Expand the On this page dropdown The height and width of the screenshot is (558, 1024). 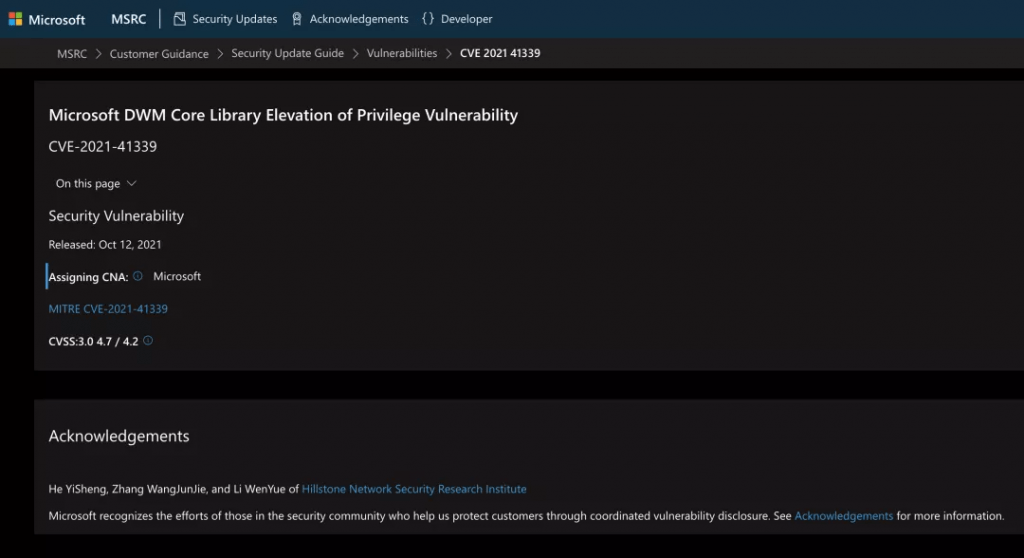click(96, 184)
